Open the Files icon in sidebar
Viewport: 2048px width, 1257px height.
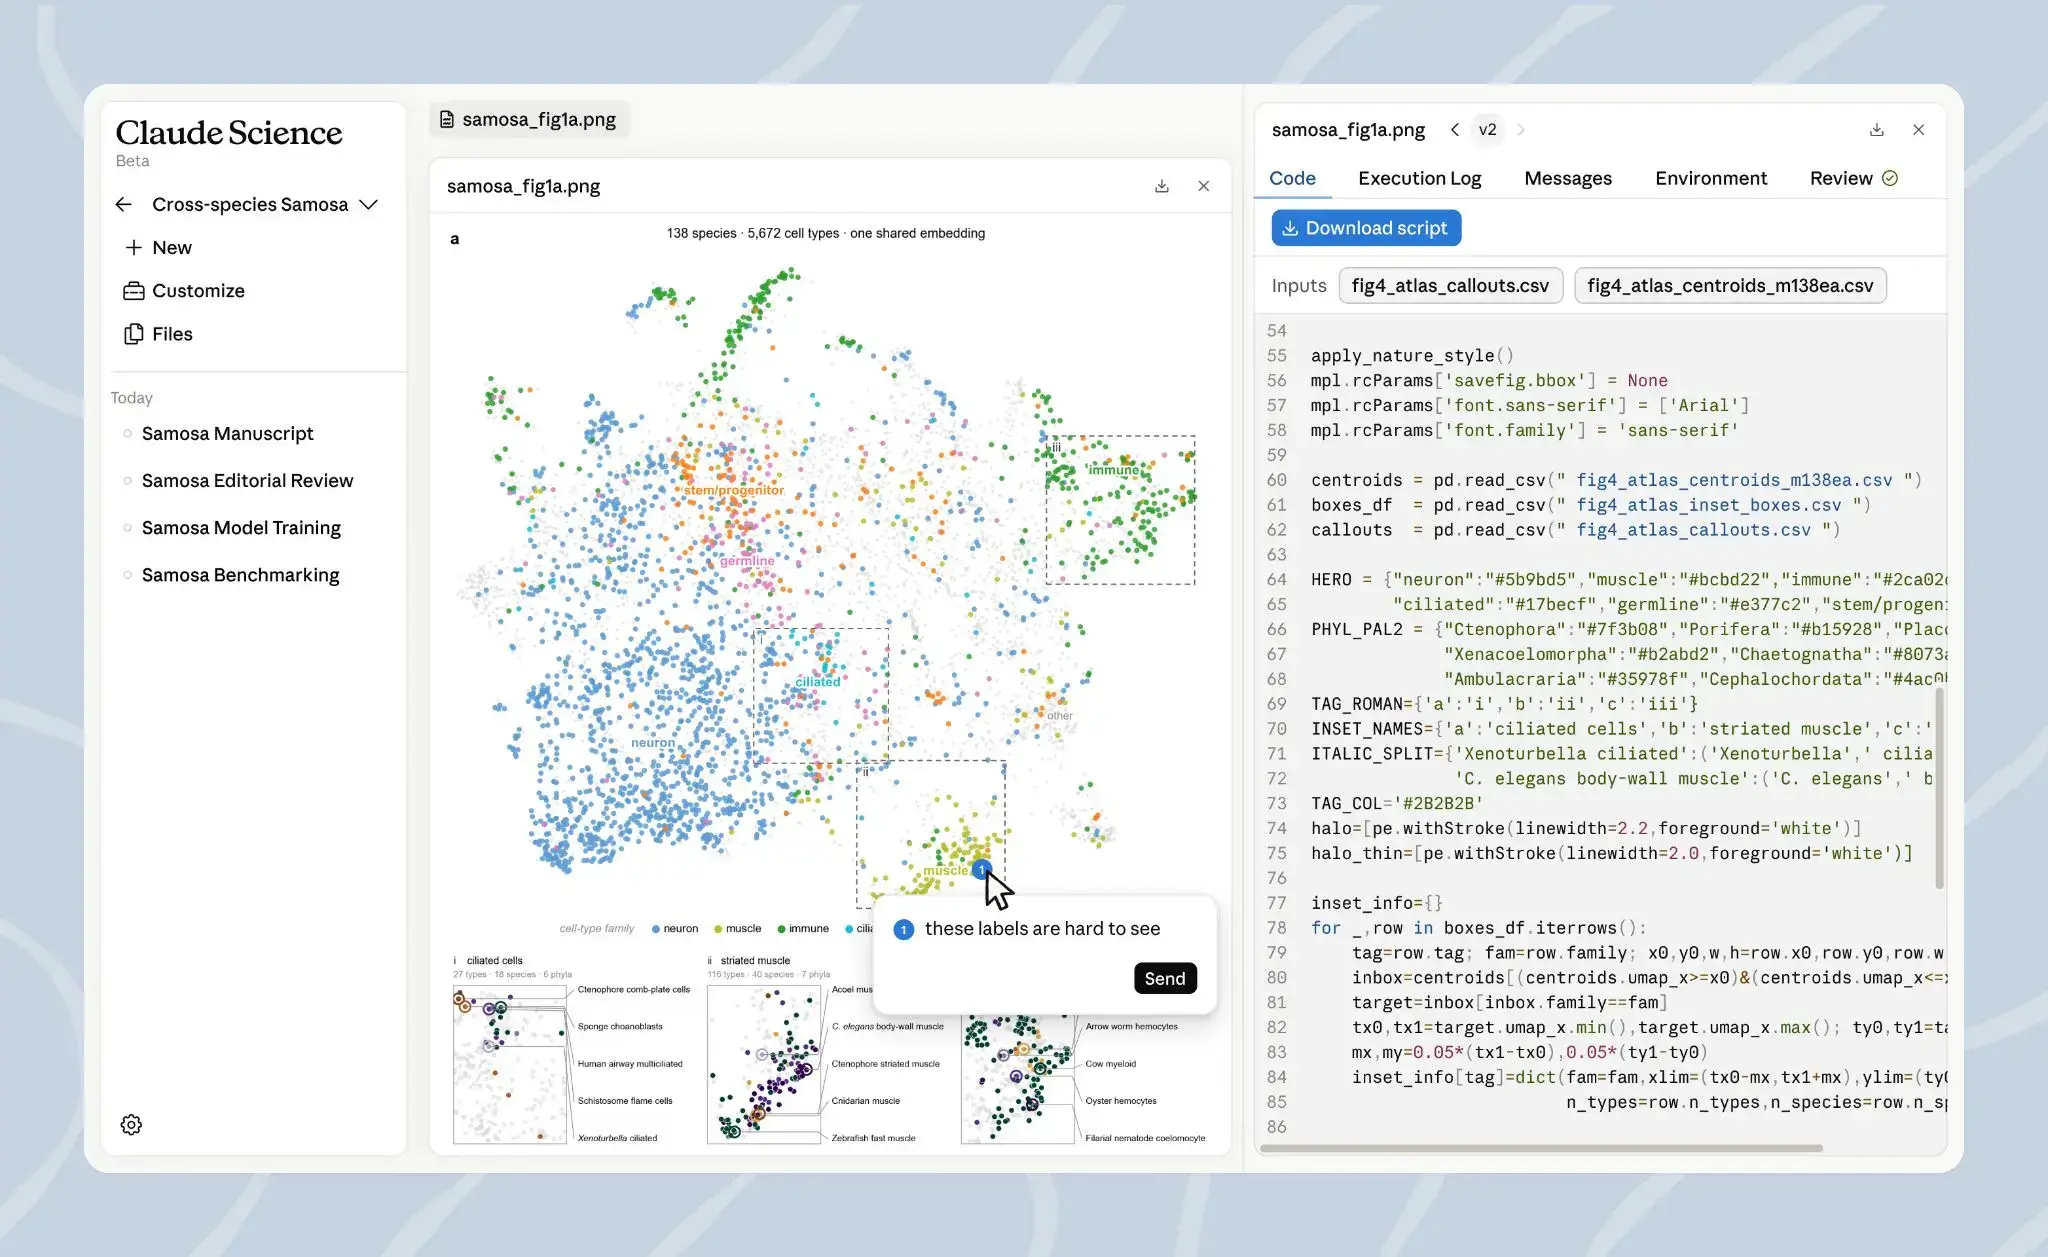tap(133, 334)
